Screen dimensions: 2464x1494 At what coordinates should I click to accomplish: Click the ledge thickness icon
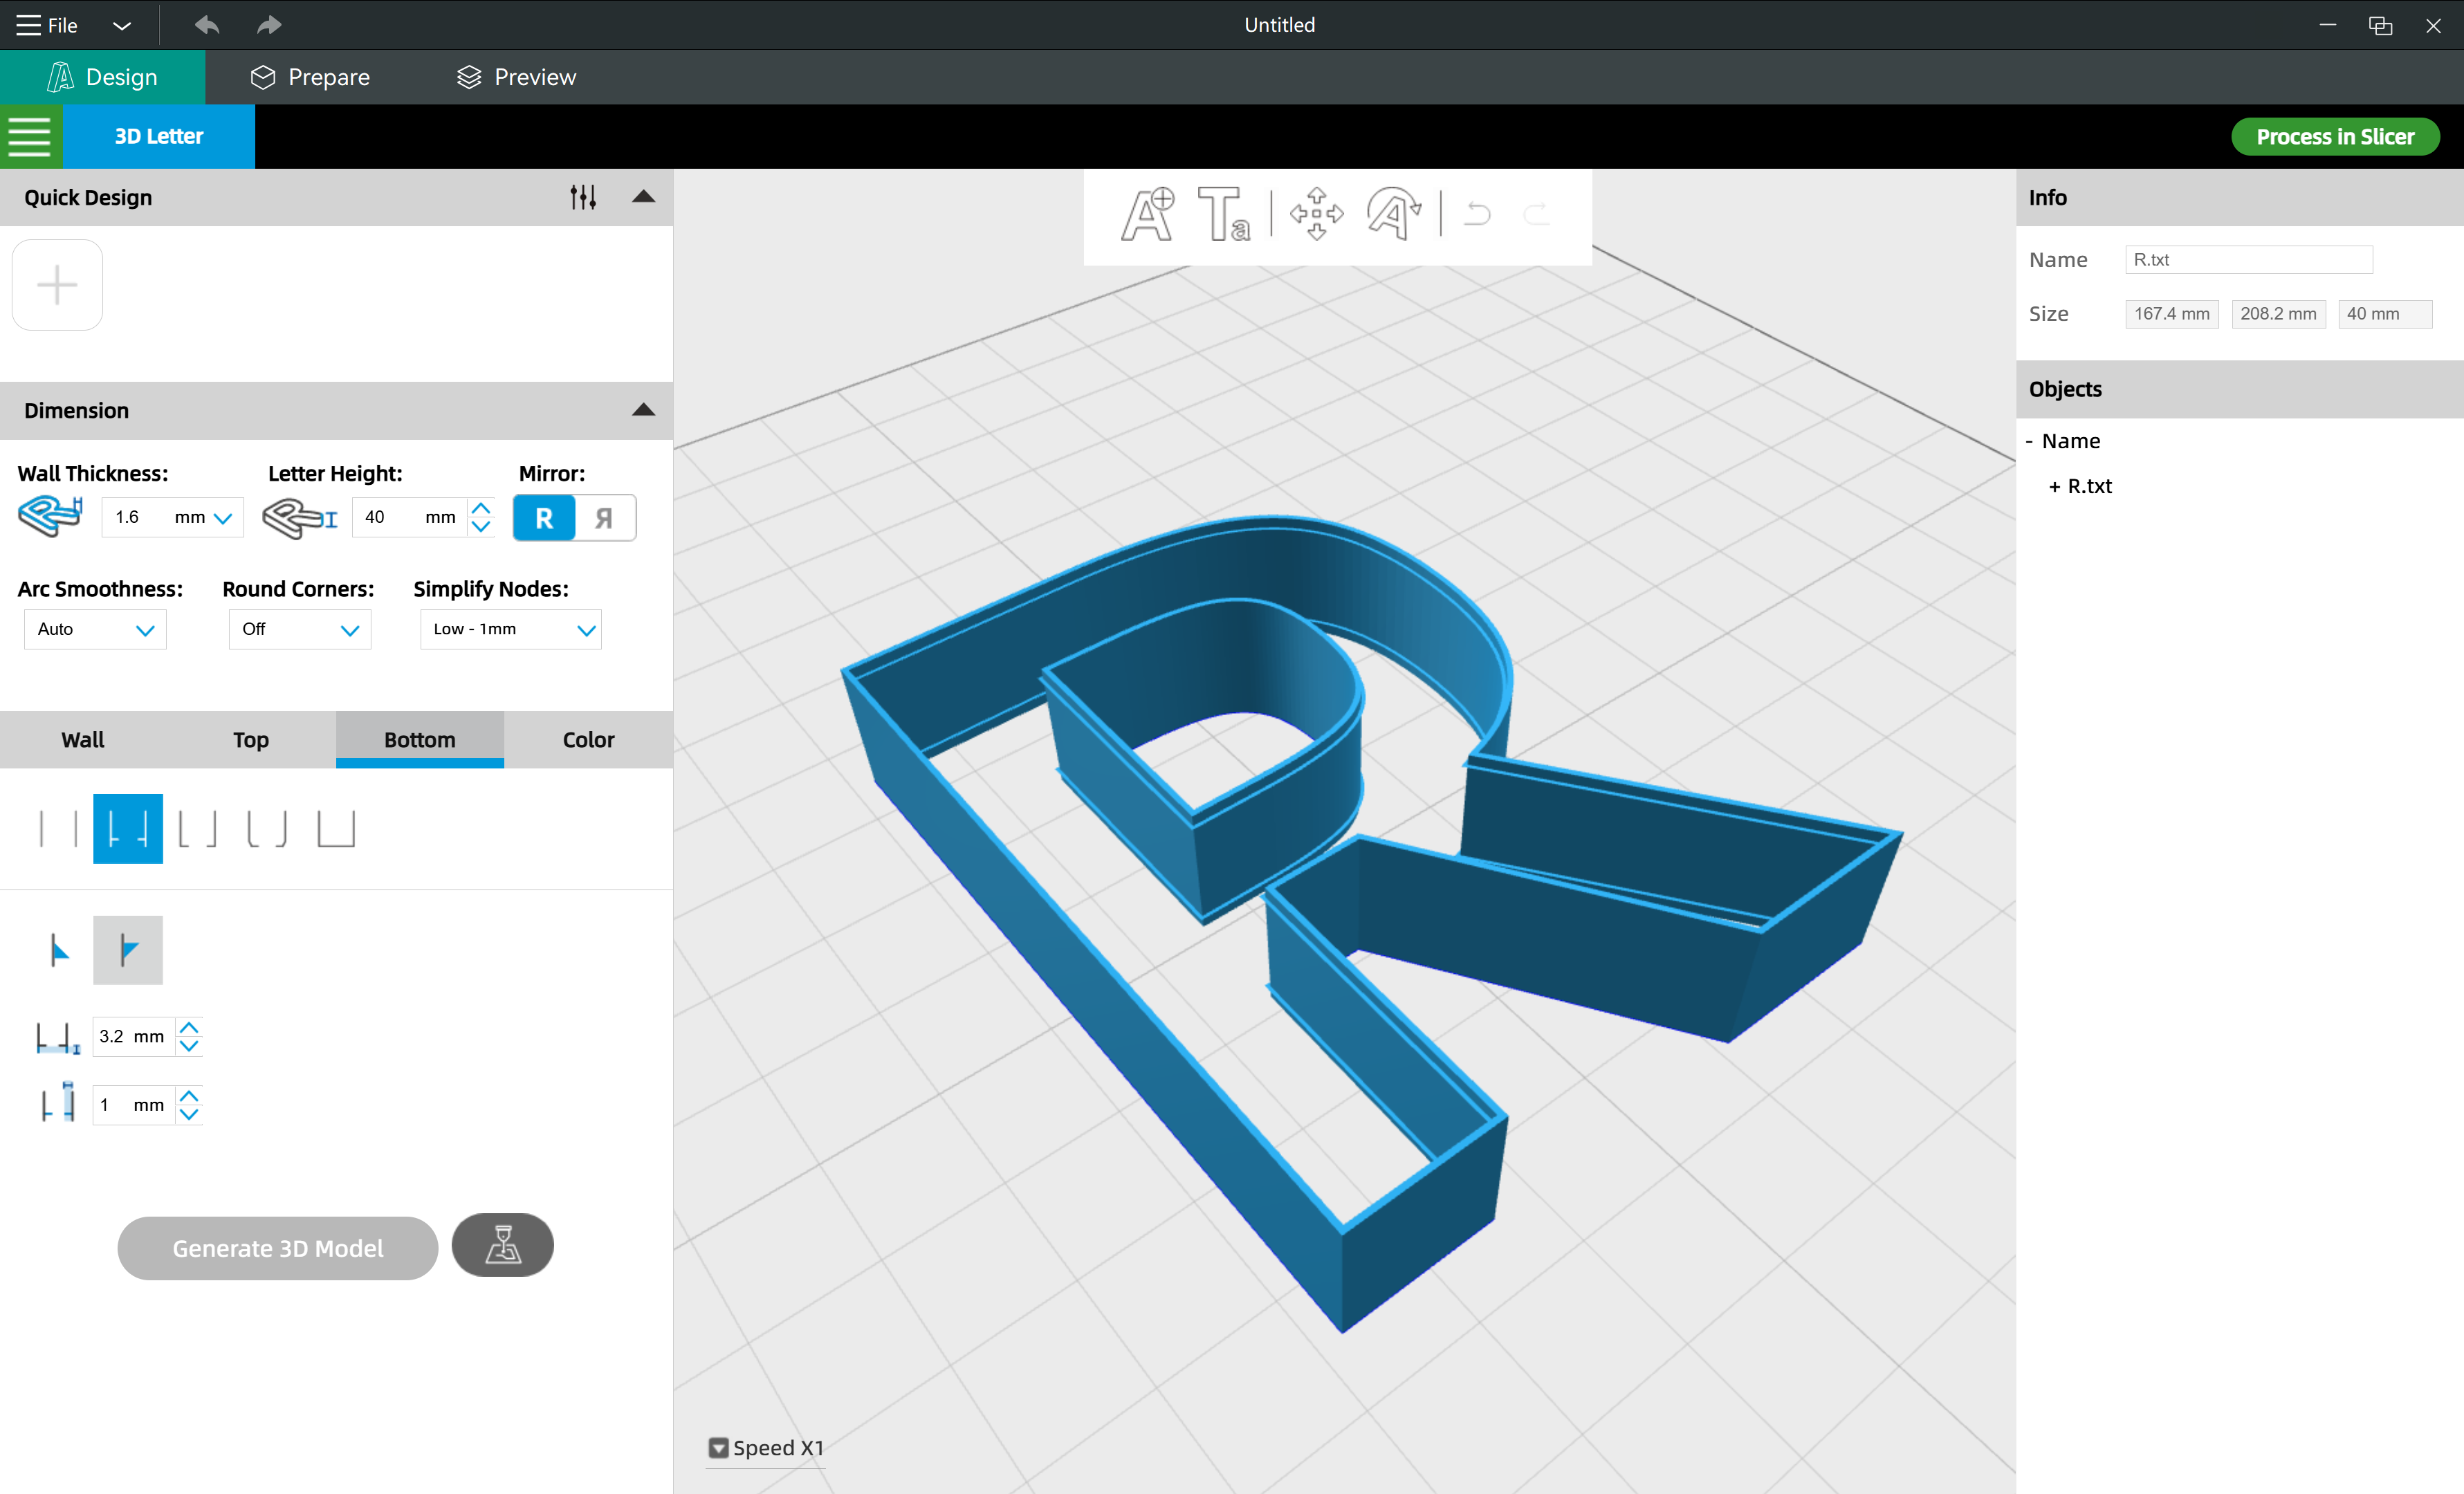58,1102
